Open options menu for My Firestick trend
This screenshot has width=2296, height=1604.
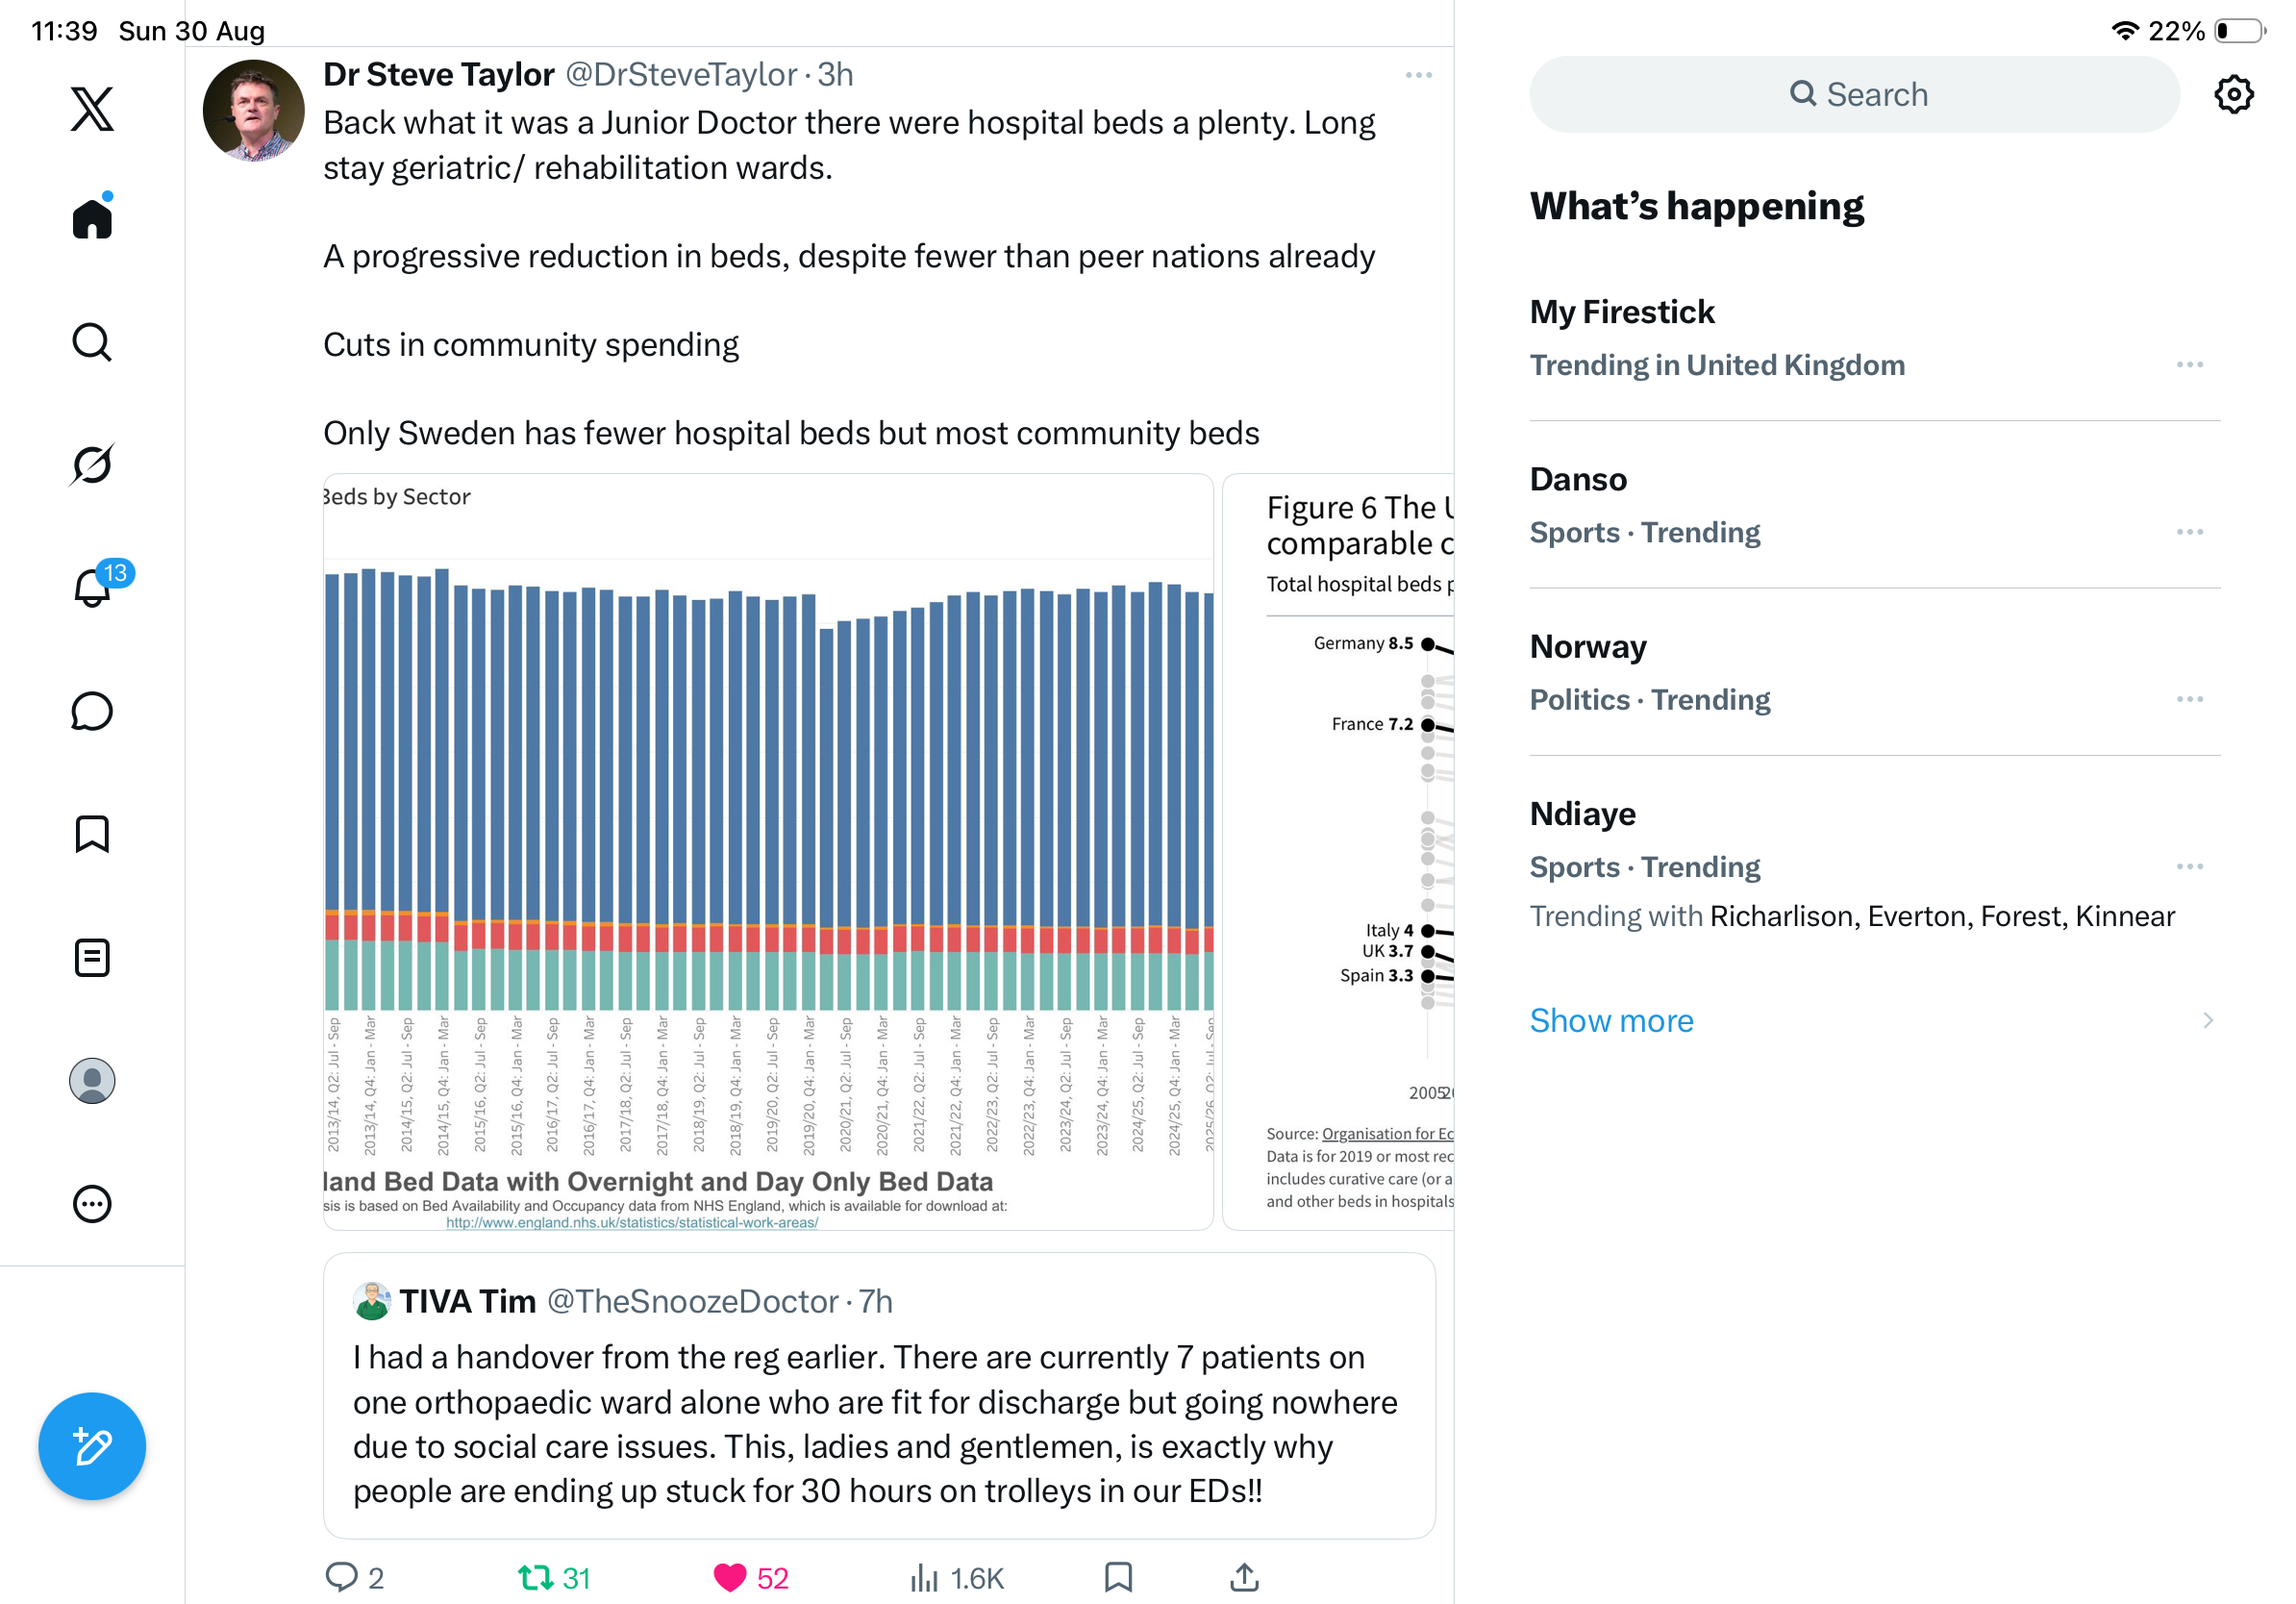click(2189, 365)
